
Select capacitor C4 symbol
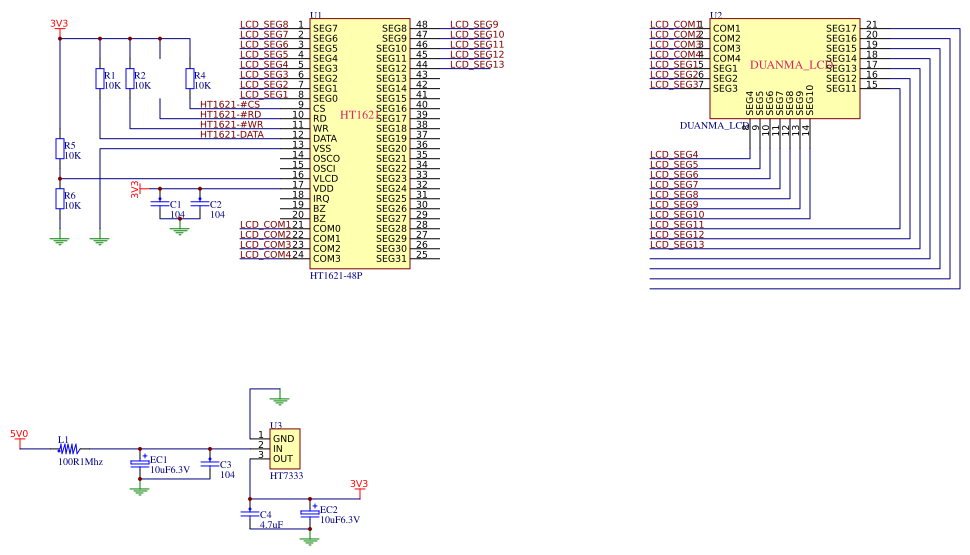point(250,514)
